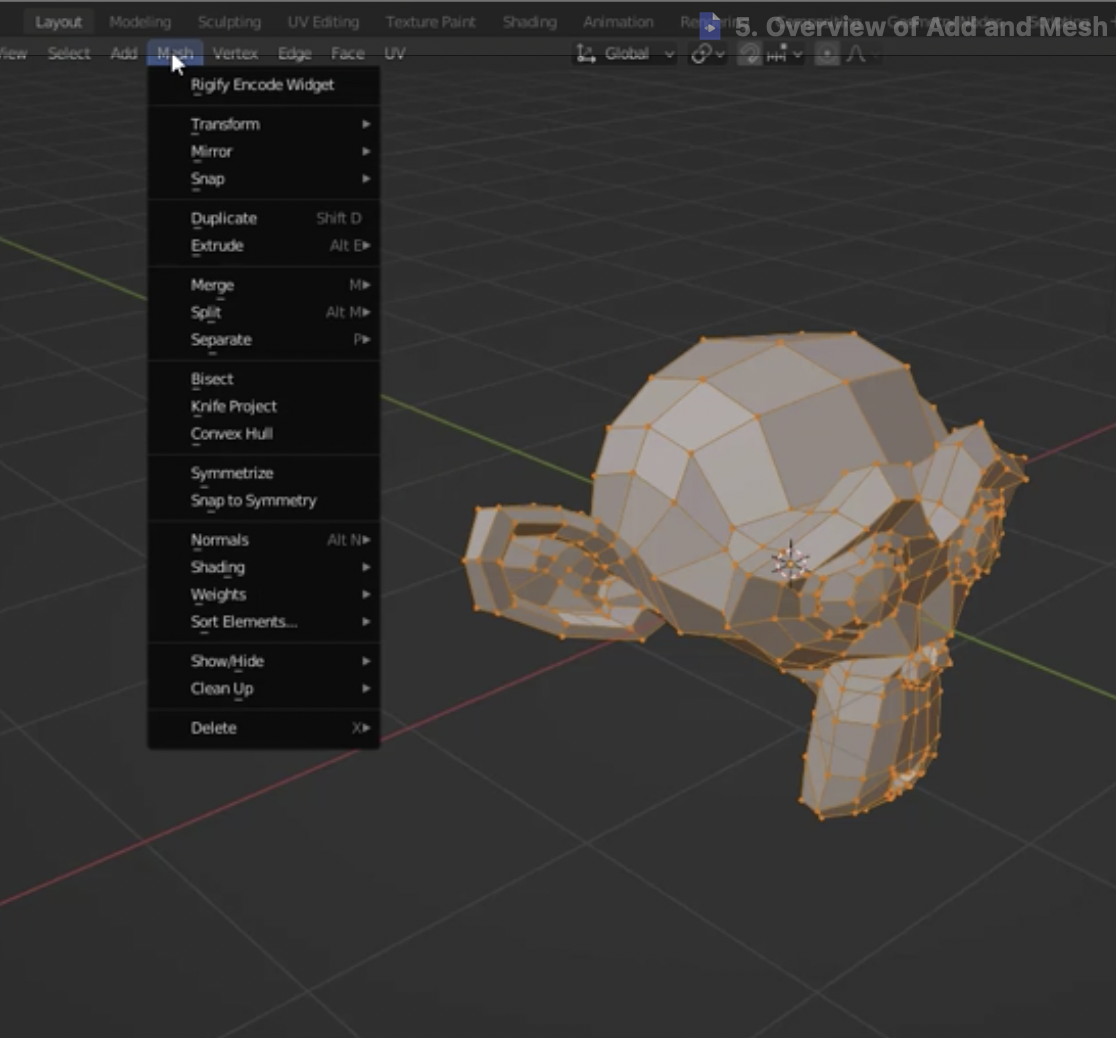Open the Pivot Point dropdown

(708, 53)
